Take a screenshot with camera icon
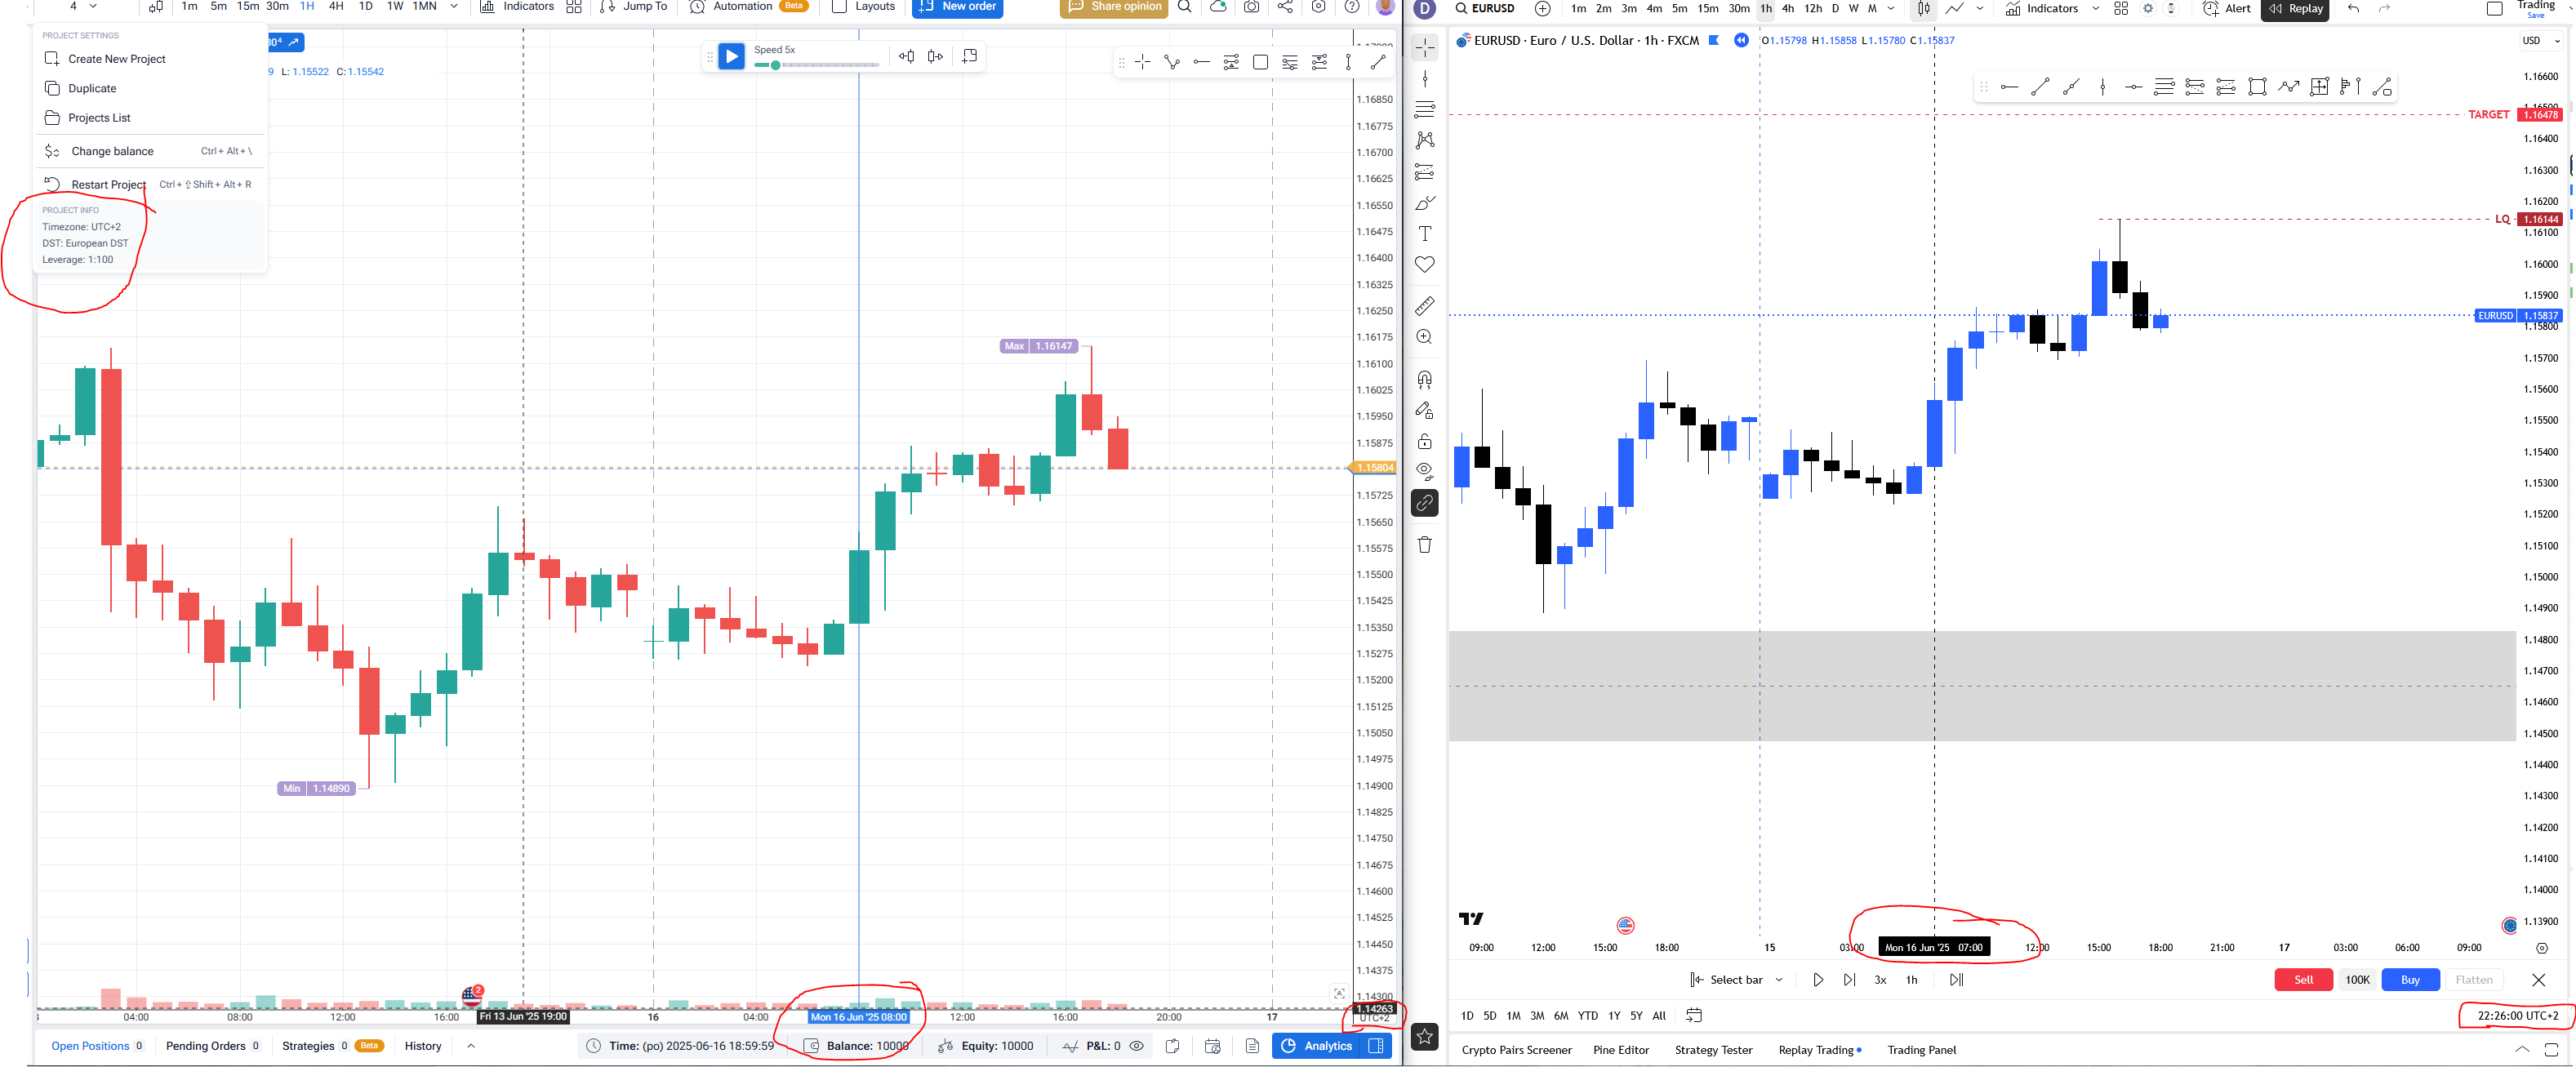 point(1251,6)
